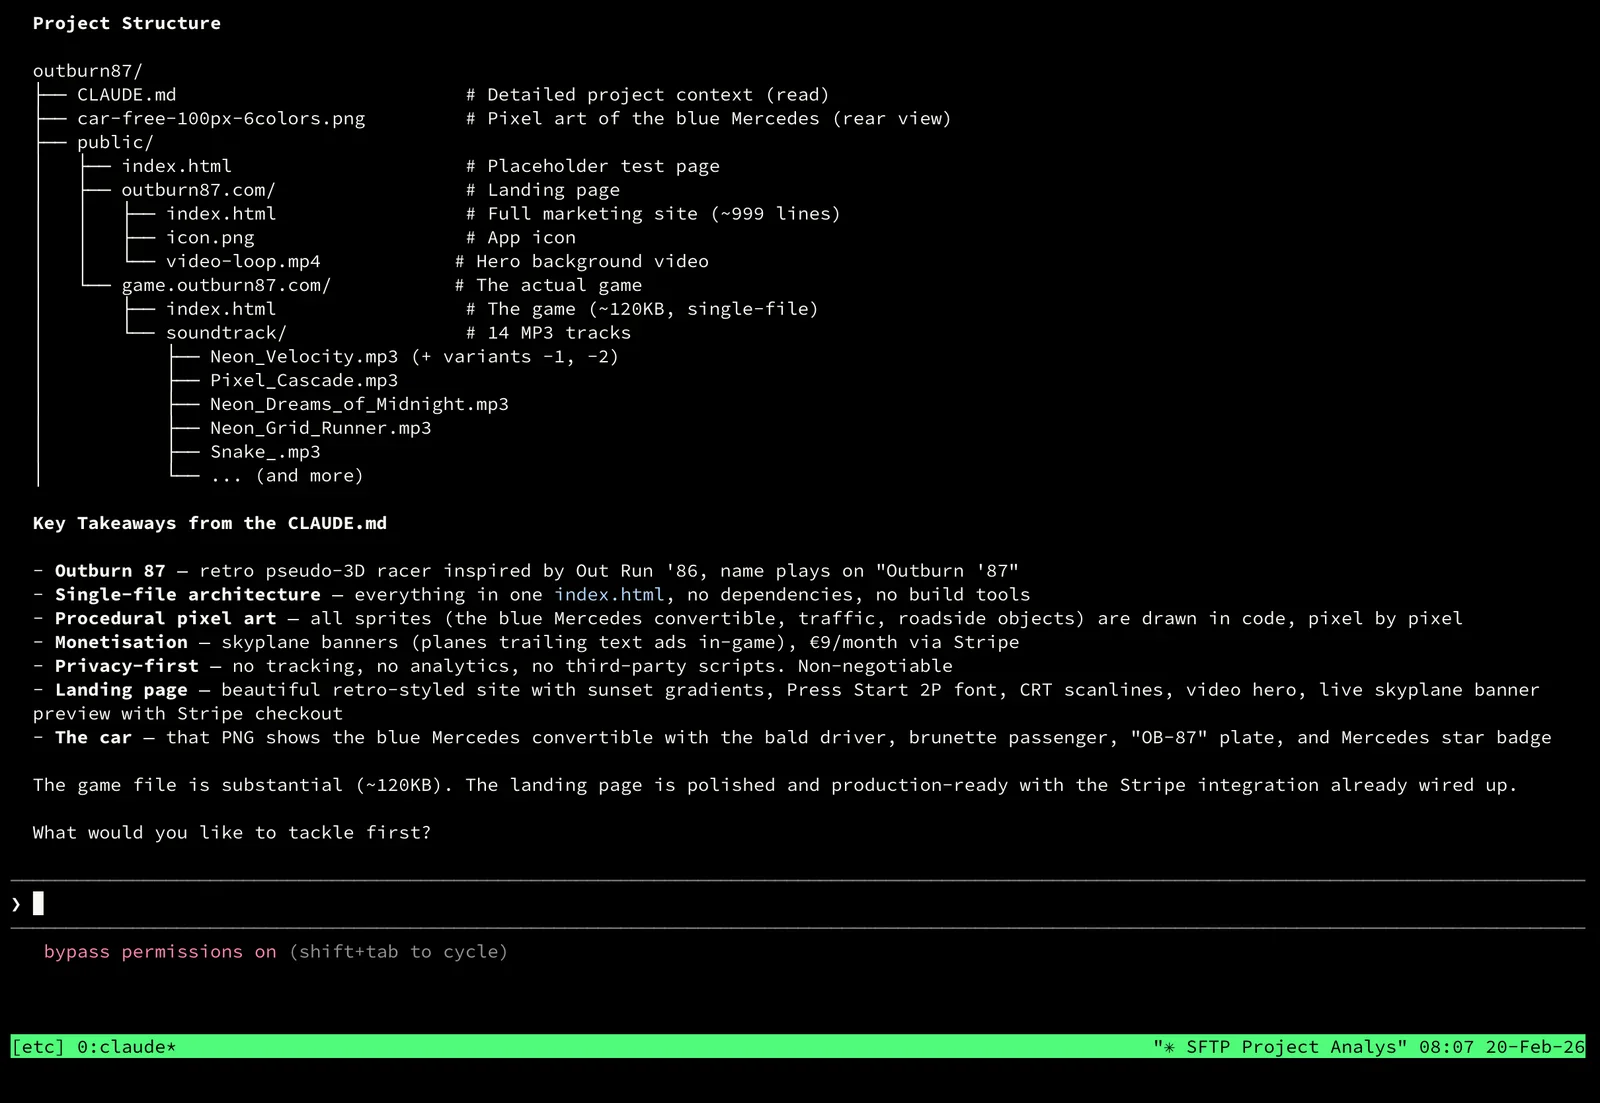This screenshot has height=1103, width=1600.
Task: Click comment '# Full marketing site (~999 lines)'
Action: pyautogui.click(x=654, y=214)
